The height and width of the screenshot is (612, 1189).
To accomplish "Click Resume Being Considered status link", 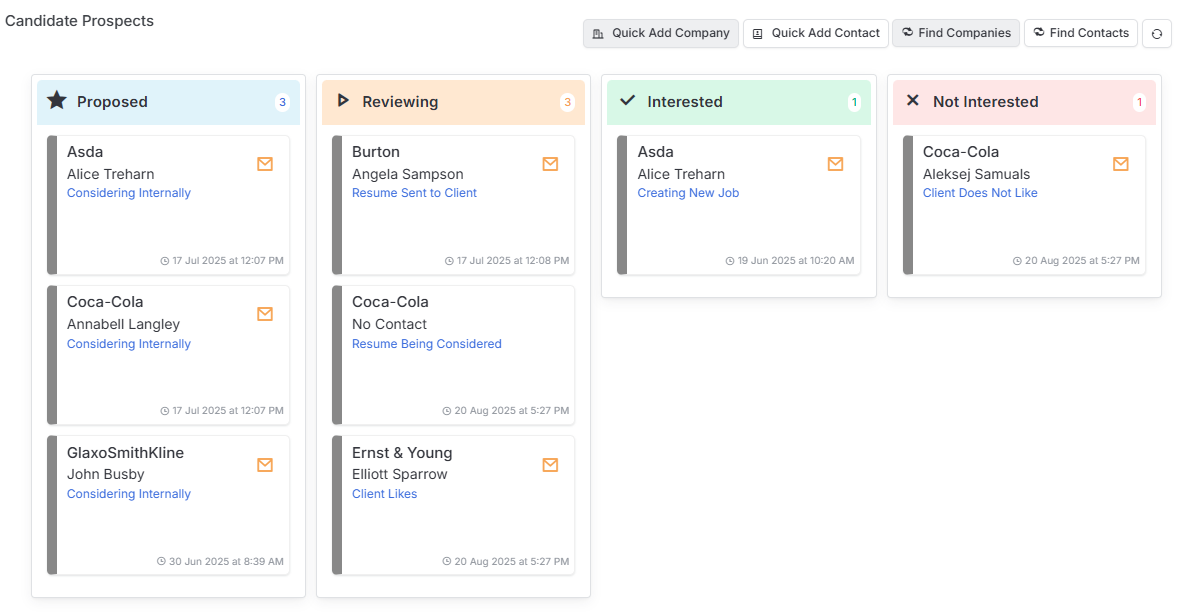I will 427,344.
